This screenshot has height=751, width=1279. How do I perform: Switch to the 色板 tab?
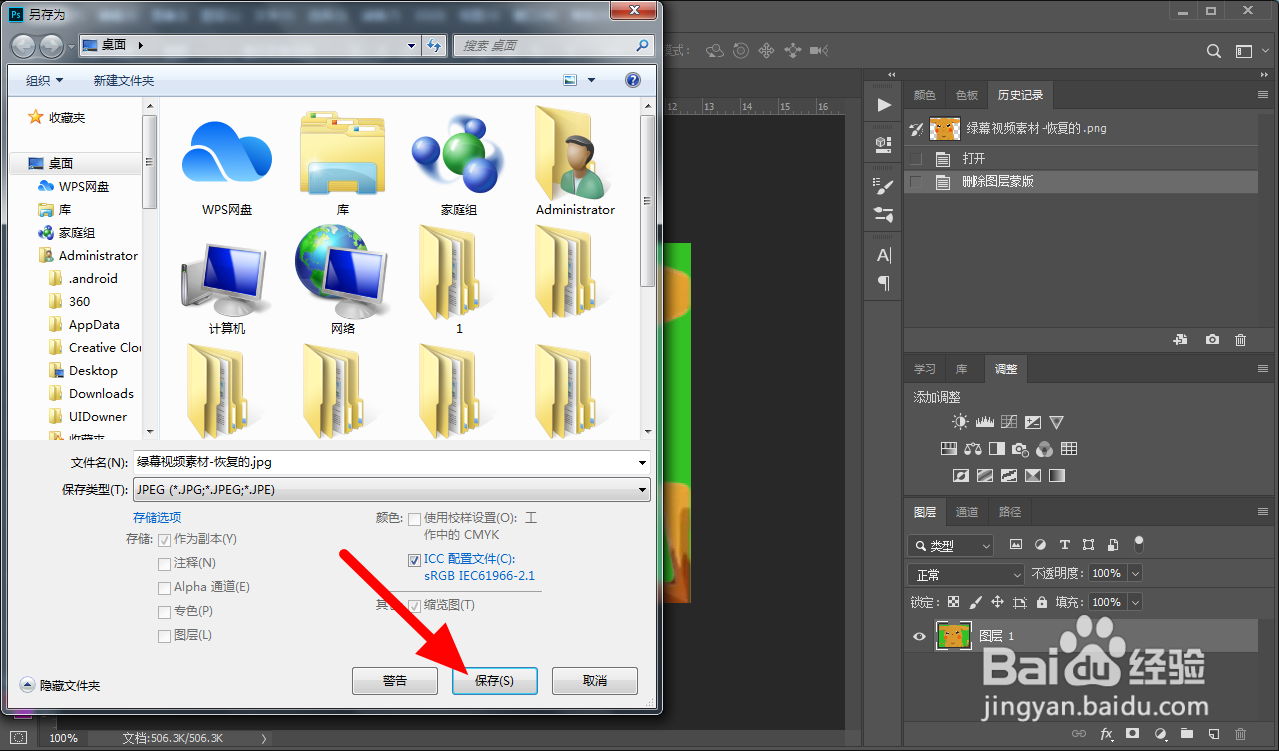point(966,95)
